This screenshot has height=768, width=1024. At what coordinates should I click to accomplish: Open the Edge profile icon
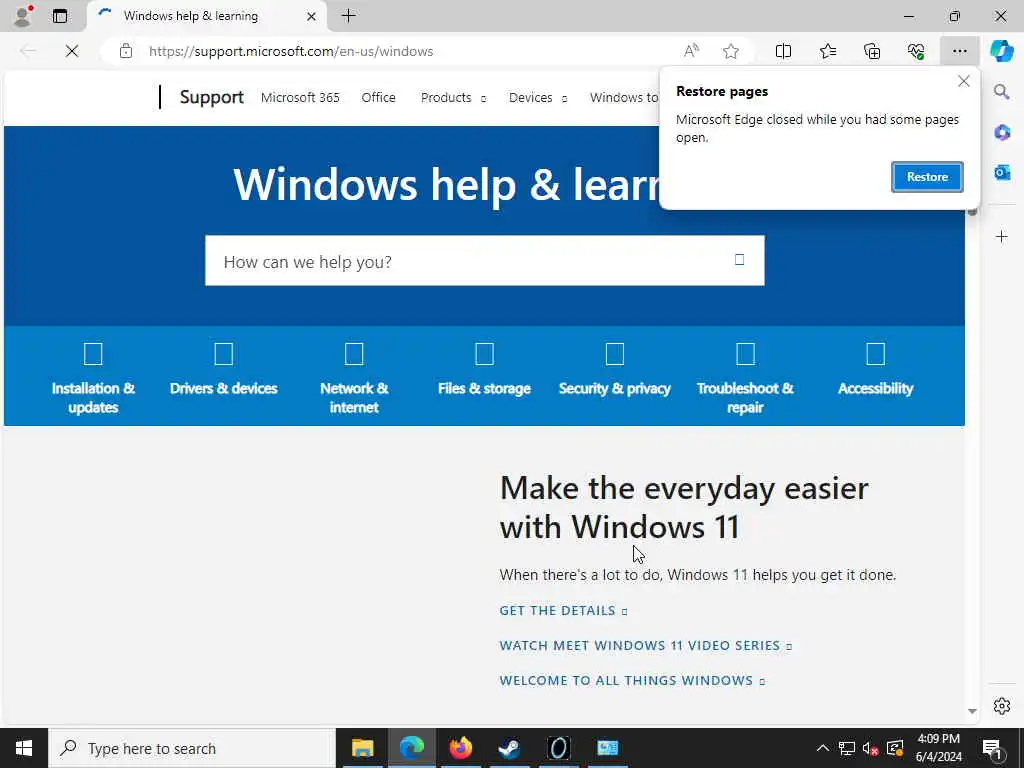coord(23,16)
